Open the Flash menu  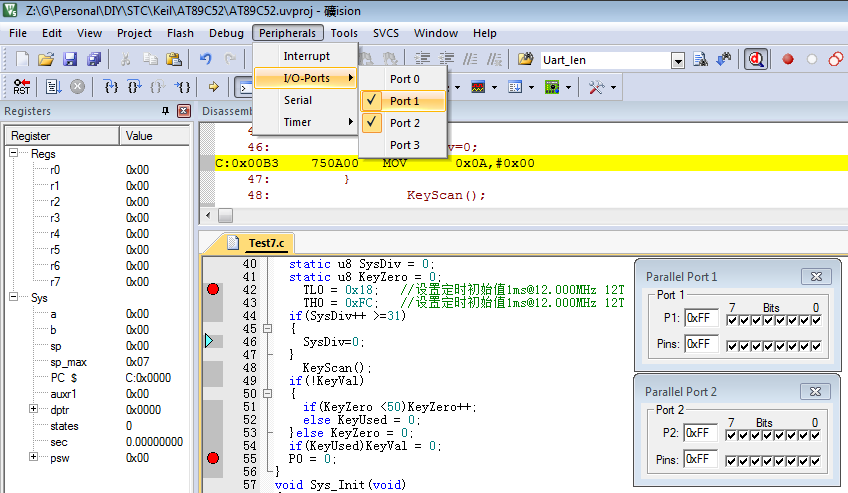point(180,33)
